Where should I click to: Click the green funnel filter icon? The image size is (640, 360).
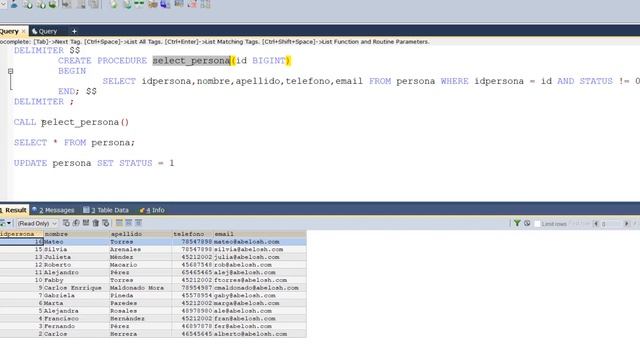pyautogui.click(x=517, y=223)
